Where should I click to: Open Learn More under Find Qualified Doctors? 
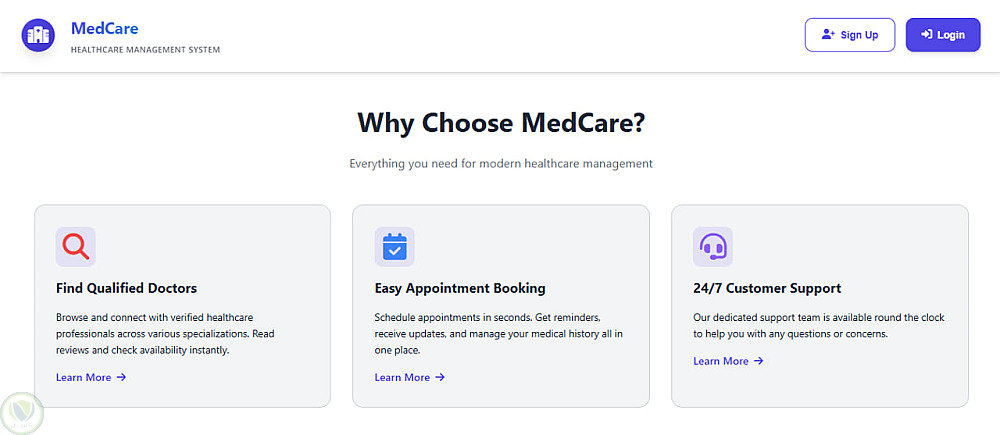pyautogui.click(x=84, y=377)
